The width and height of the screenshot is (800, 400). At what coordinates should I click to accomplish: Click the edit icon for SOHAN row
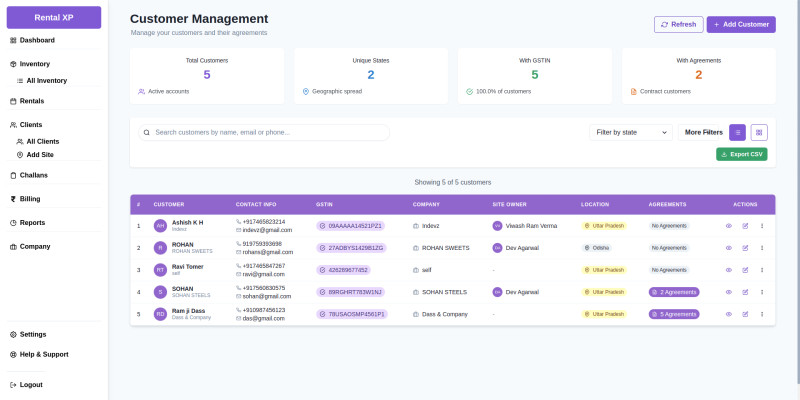point(745,292)
